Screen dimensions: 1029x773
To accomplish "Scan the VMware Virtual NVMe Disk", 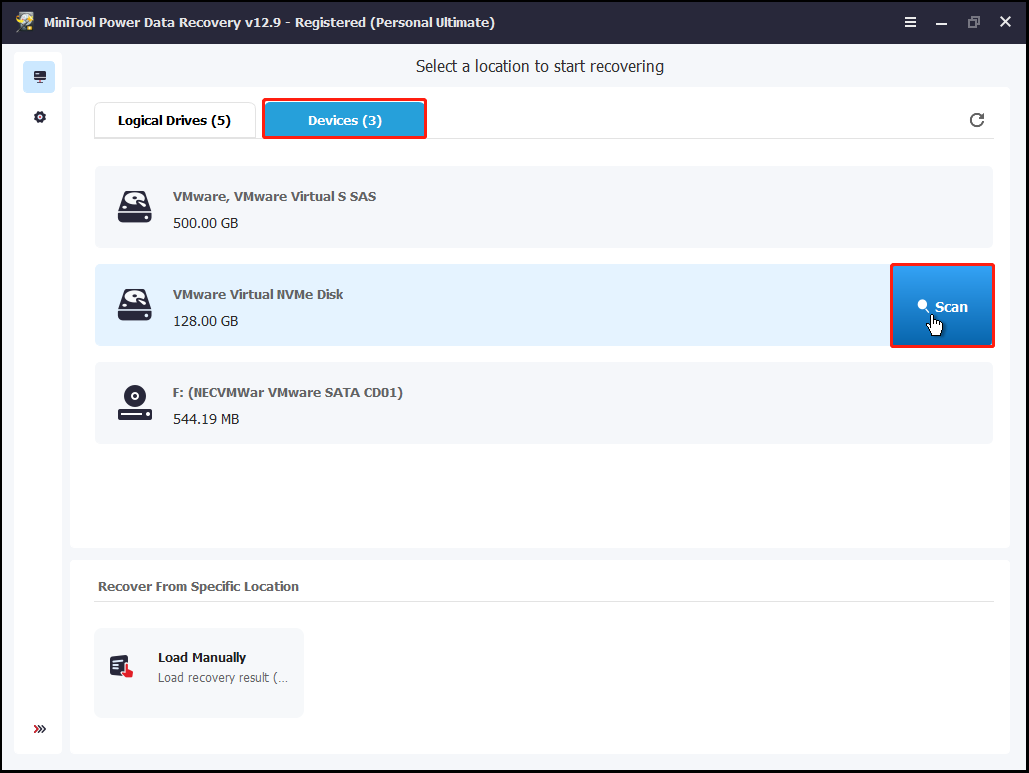I will pyautogui.click(x=942, y=306).
